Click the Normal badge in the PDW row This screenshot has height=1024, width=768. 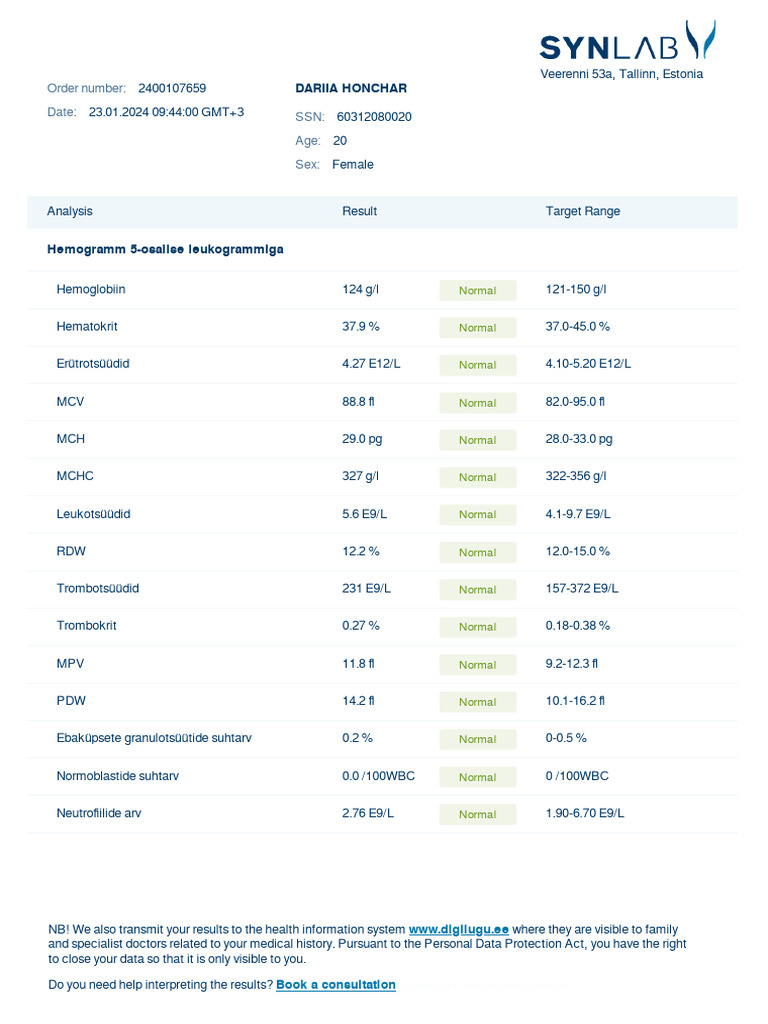pos(477,702)
